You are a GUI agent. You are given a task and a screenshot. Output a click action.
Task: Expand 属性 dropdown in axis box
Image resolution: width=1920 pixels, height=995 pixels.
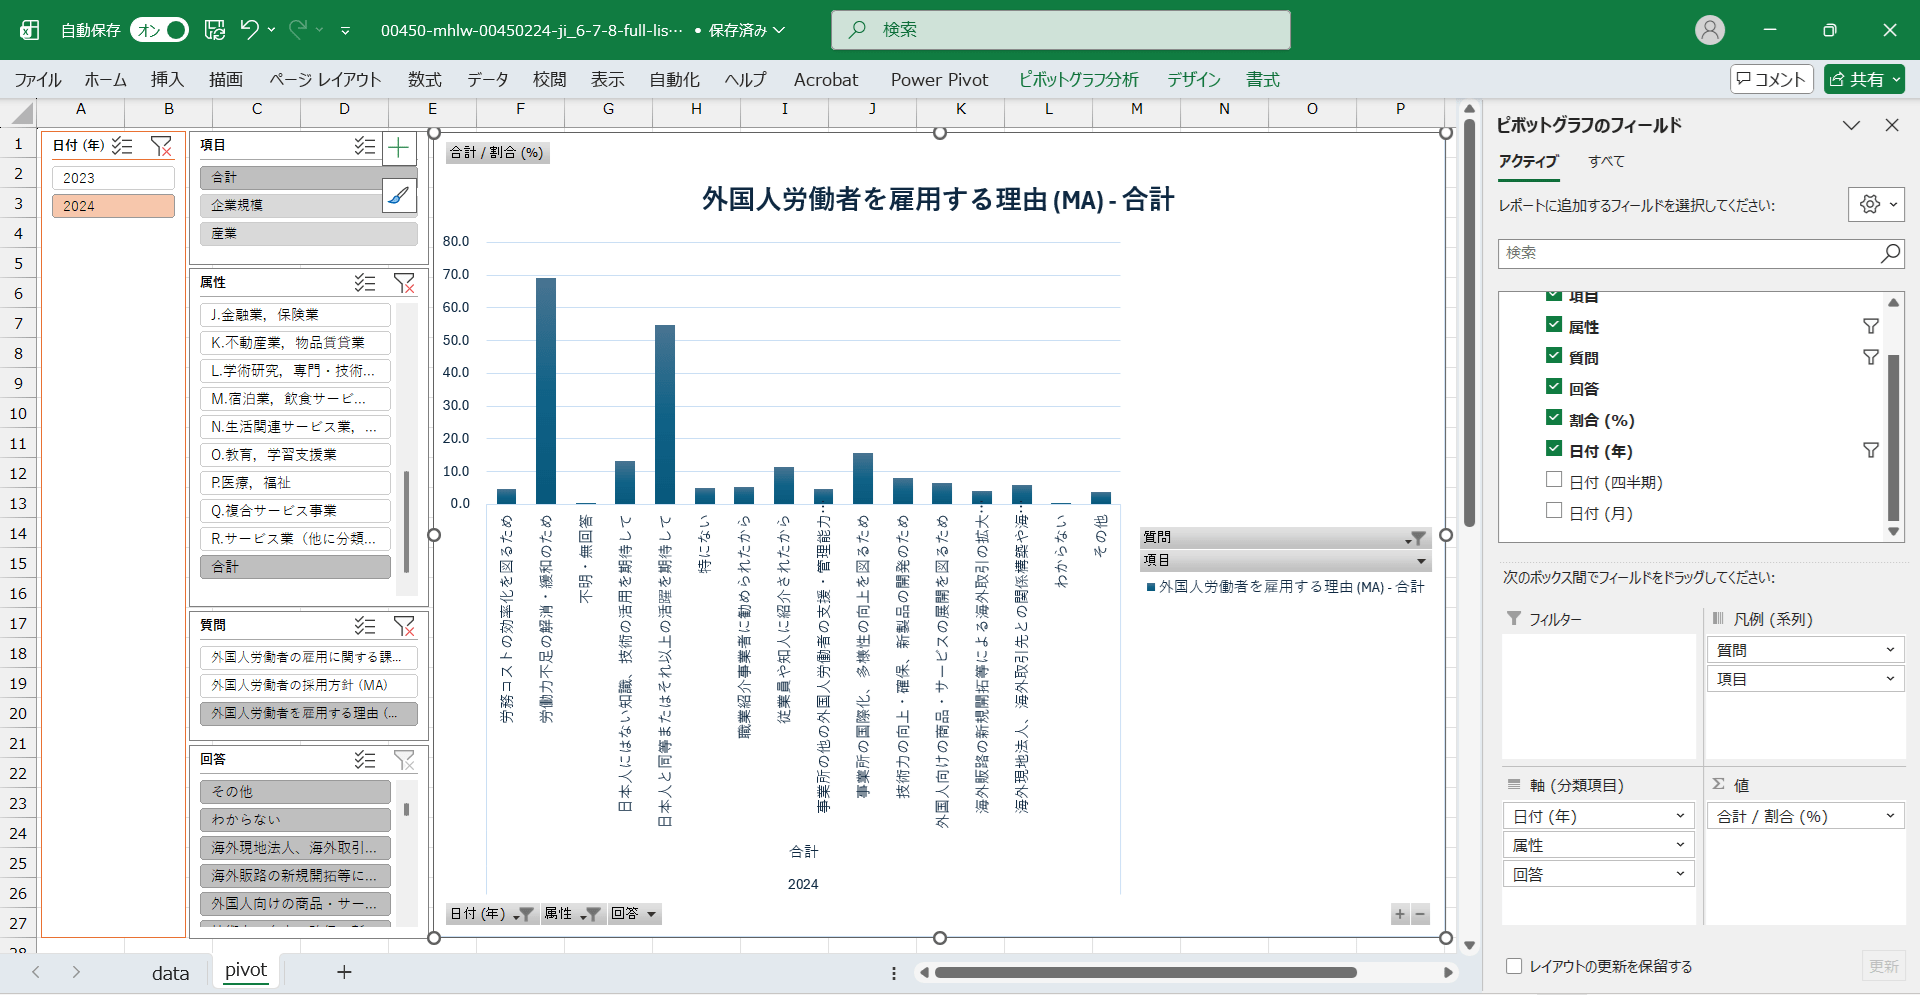(x=1680, y=845)
